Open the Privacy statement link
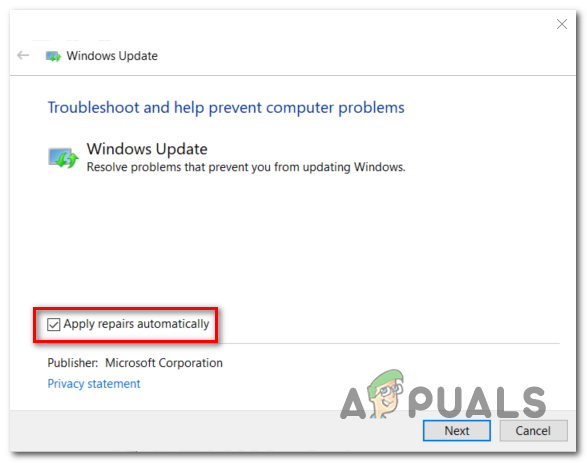Viewport: 587px width, 463px height. (94, 384)
